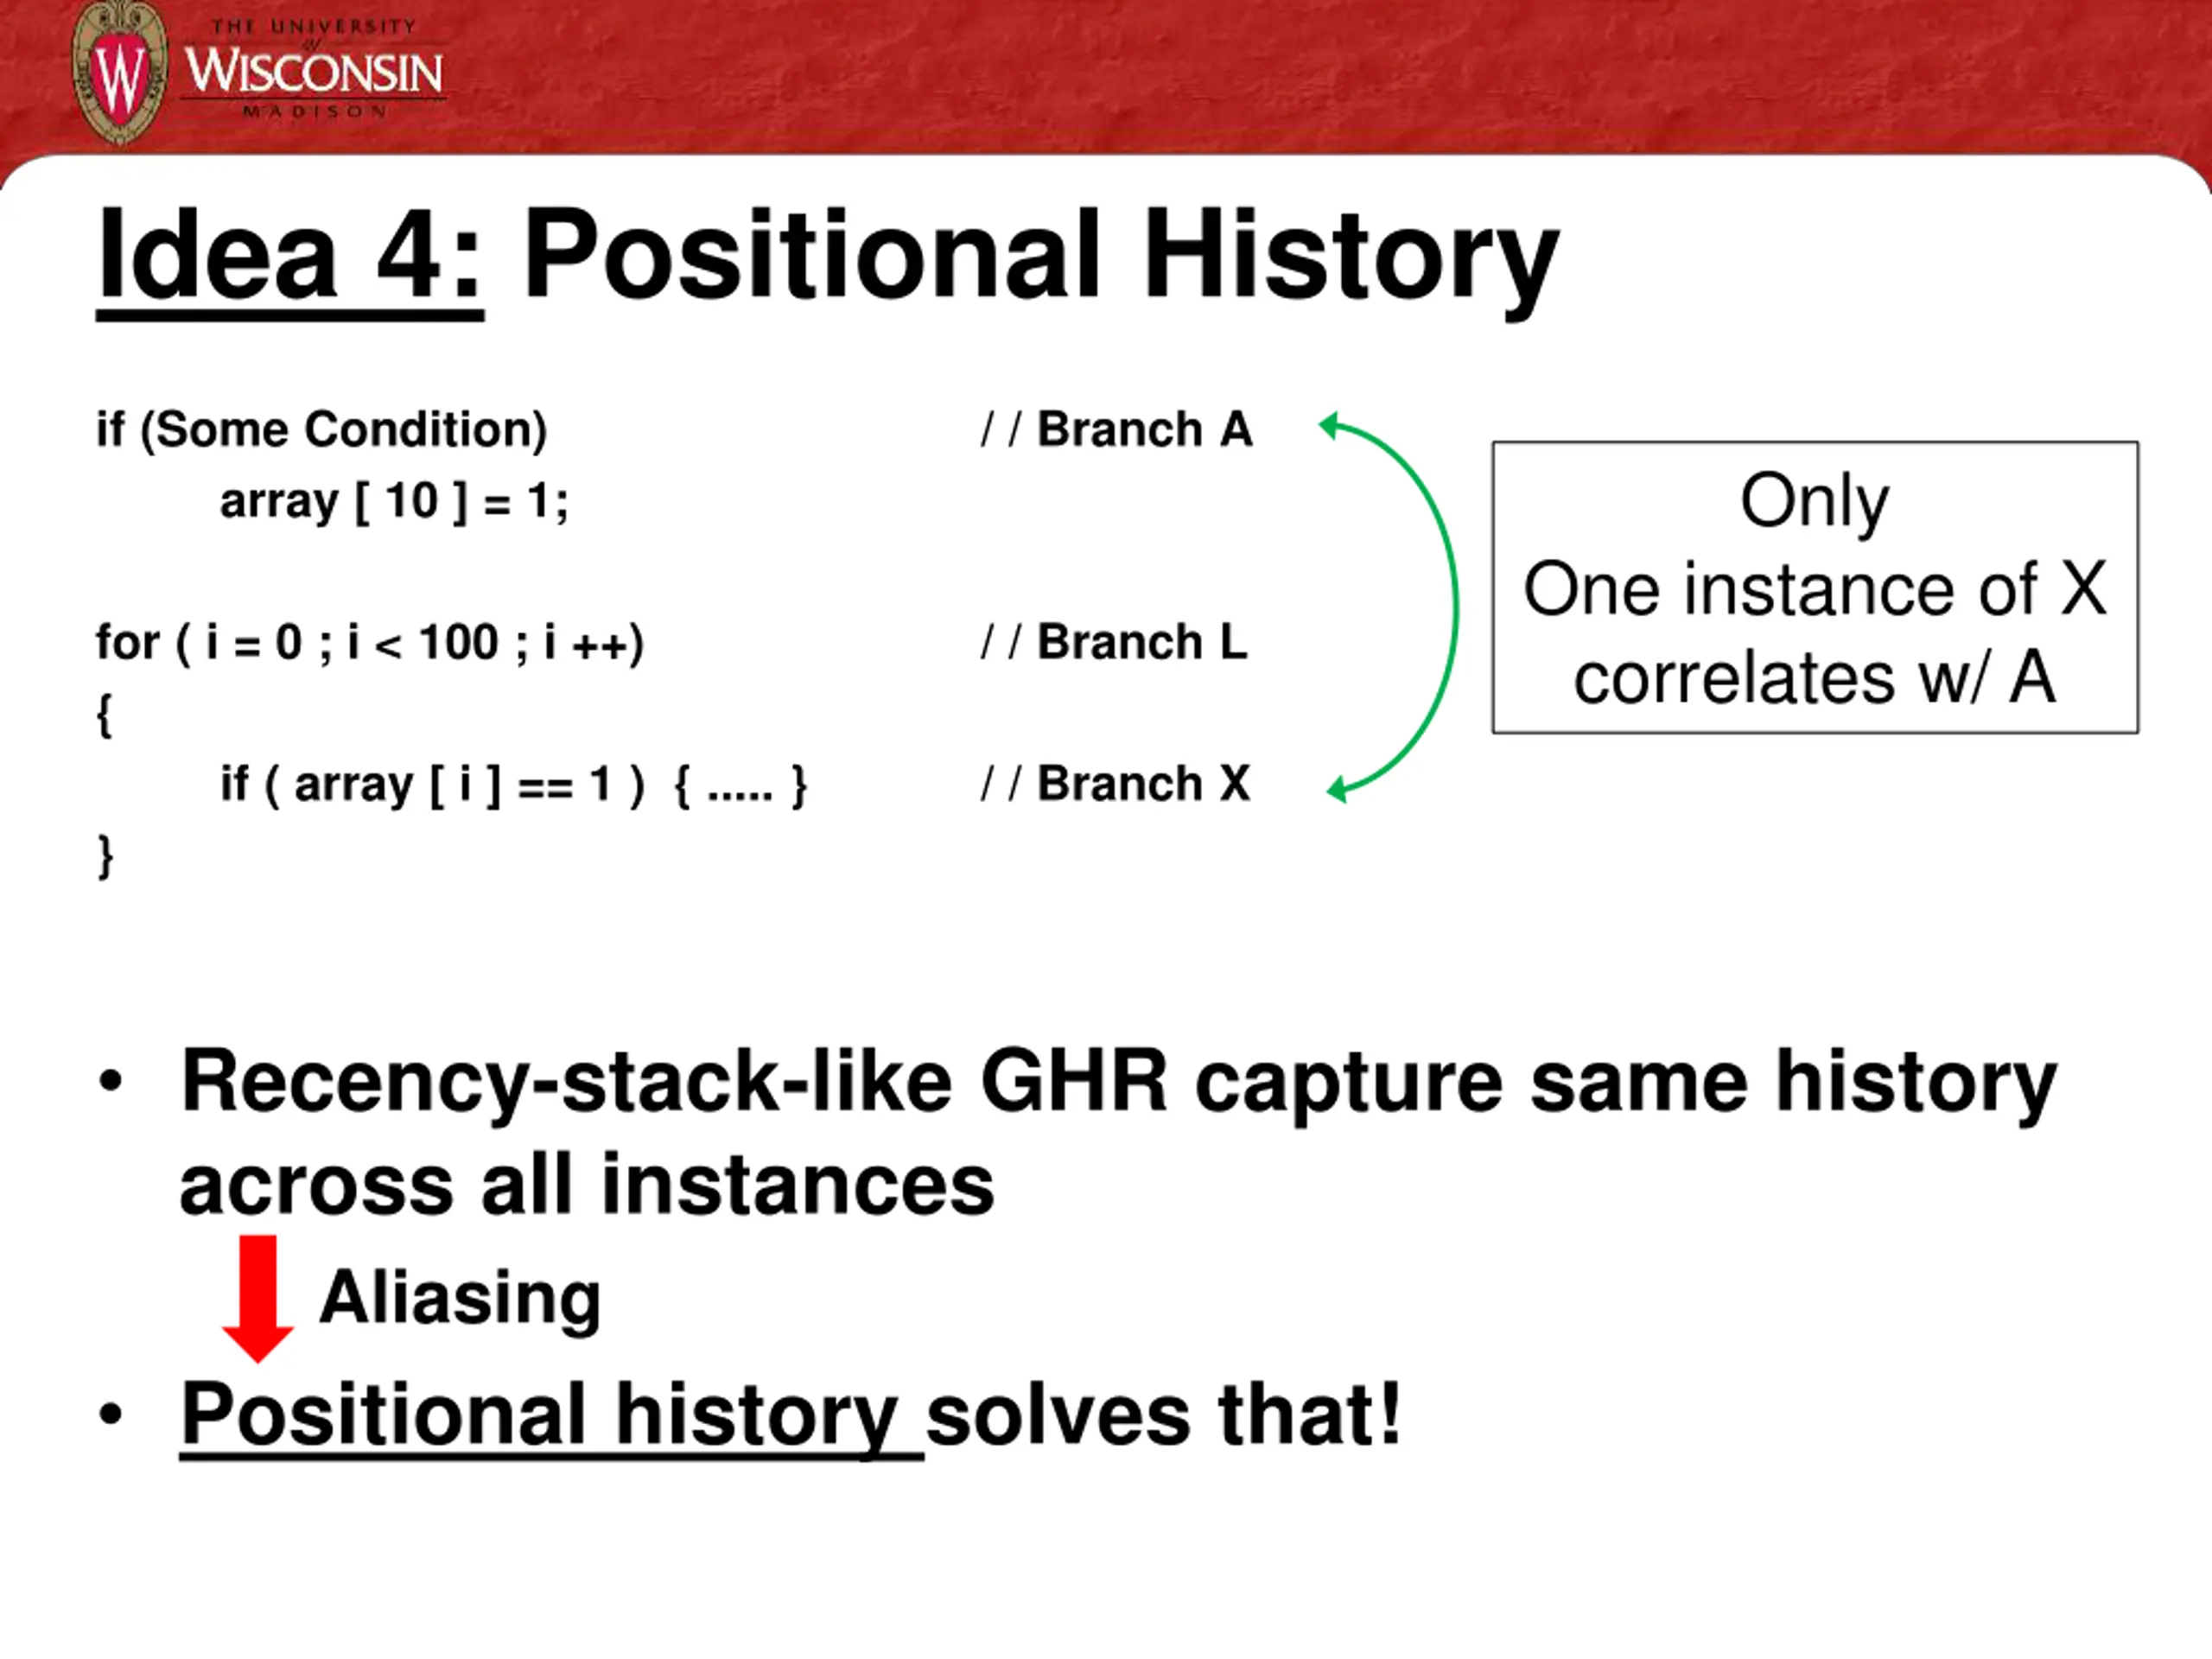Click the for loop code line
The height and width of the screenshot is (1659, 2212).
tap(370, 642)
